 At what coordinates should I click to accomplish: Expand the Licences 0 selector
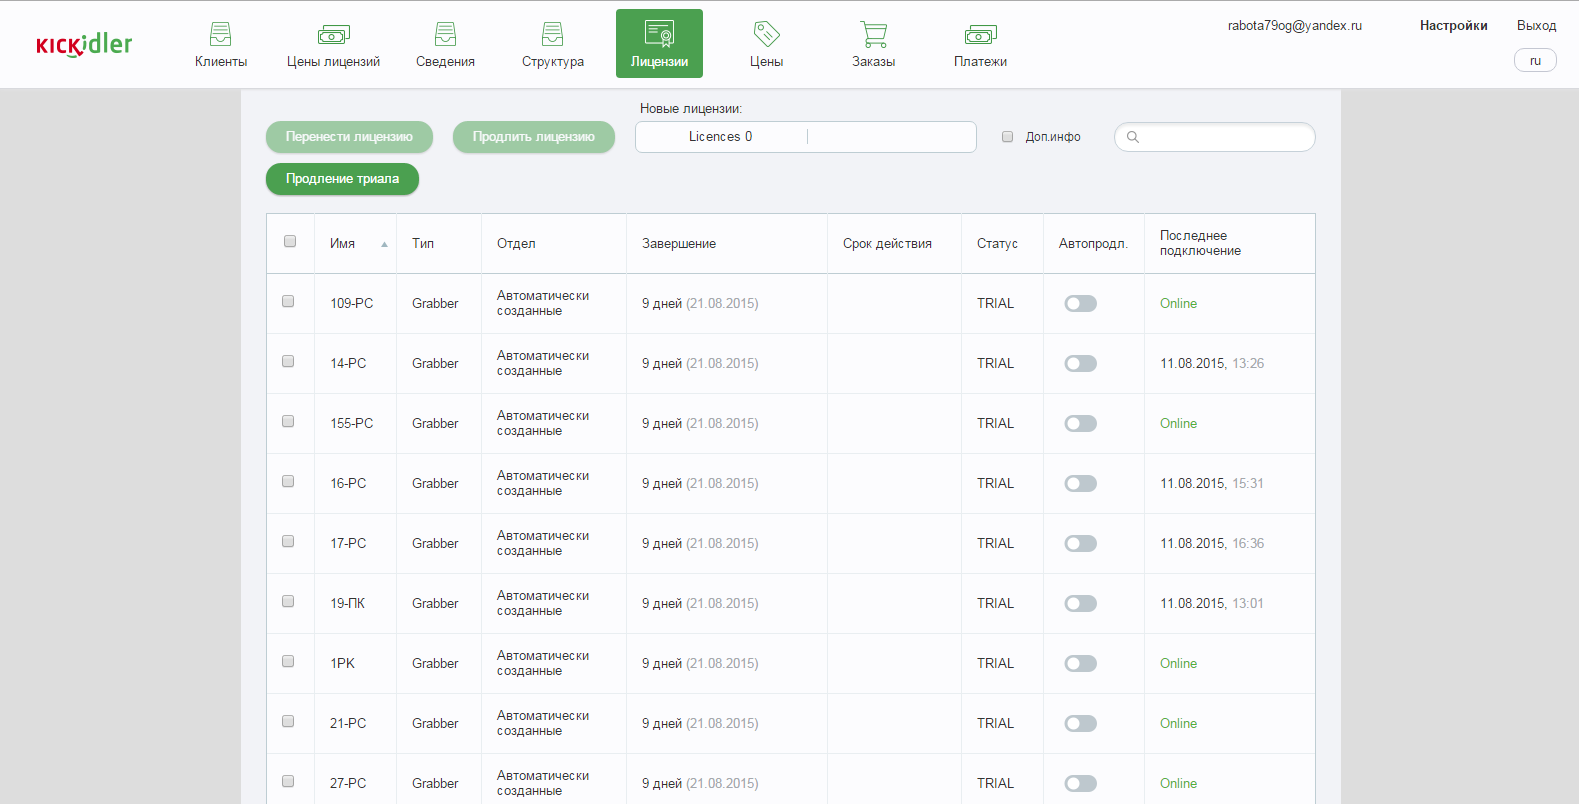805,137
